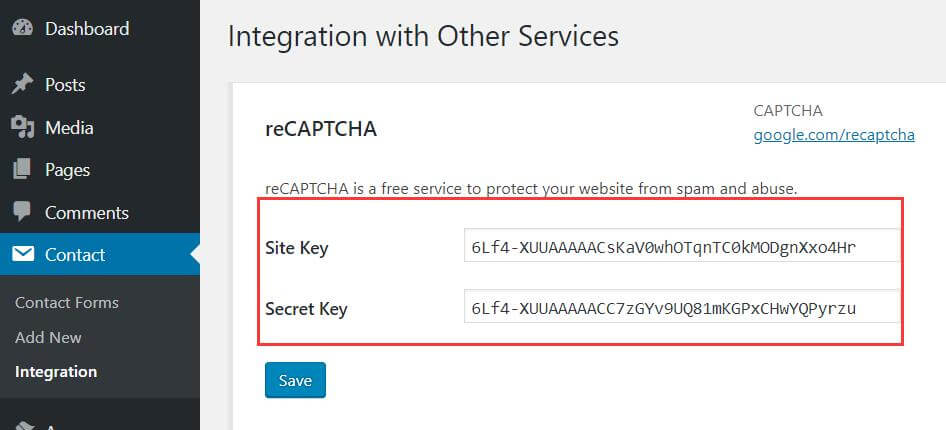Click the Comments speech bubble icon
This screenshot has width=946, height=430.
22,213
